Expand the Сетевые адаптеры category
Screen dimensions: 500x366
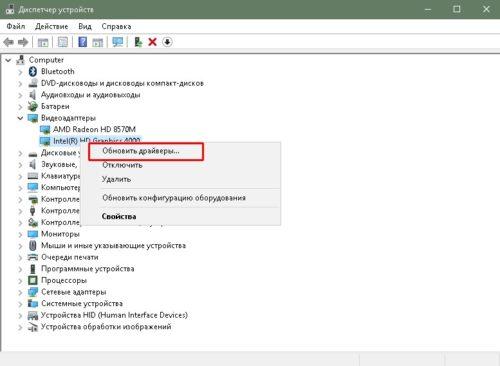pos(20,292)
